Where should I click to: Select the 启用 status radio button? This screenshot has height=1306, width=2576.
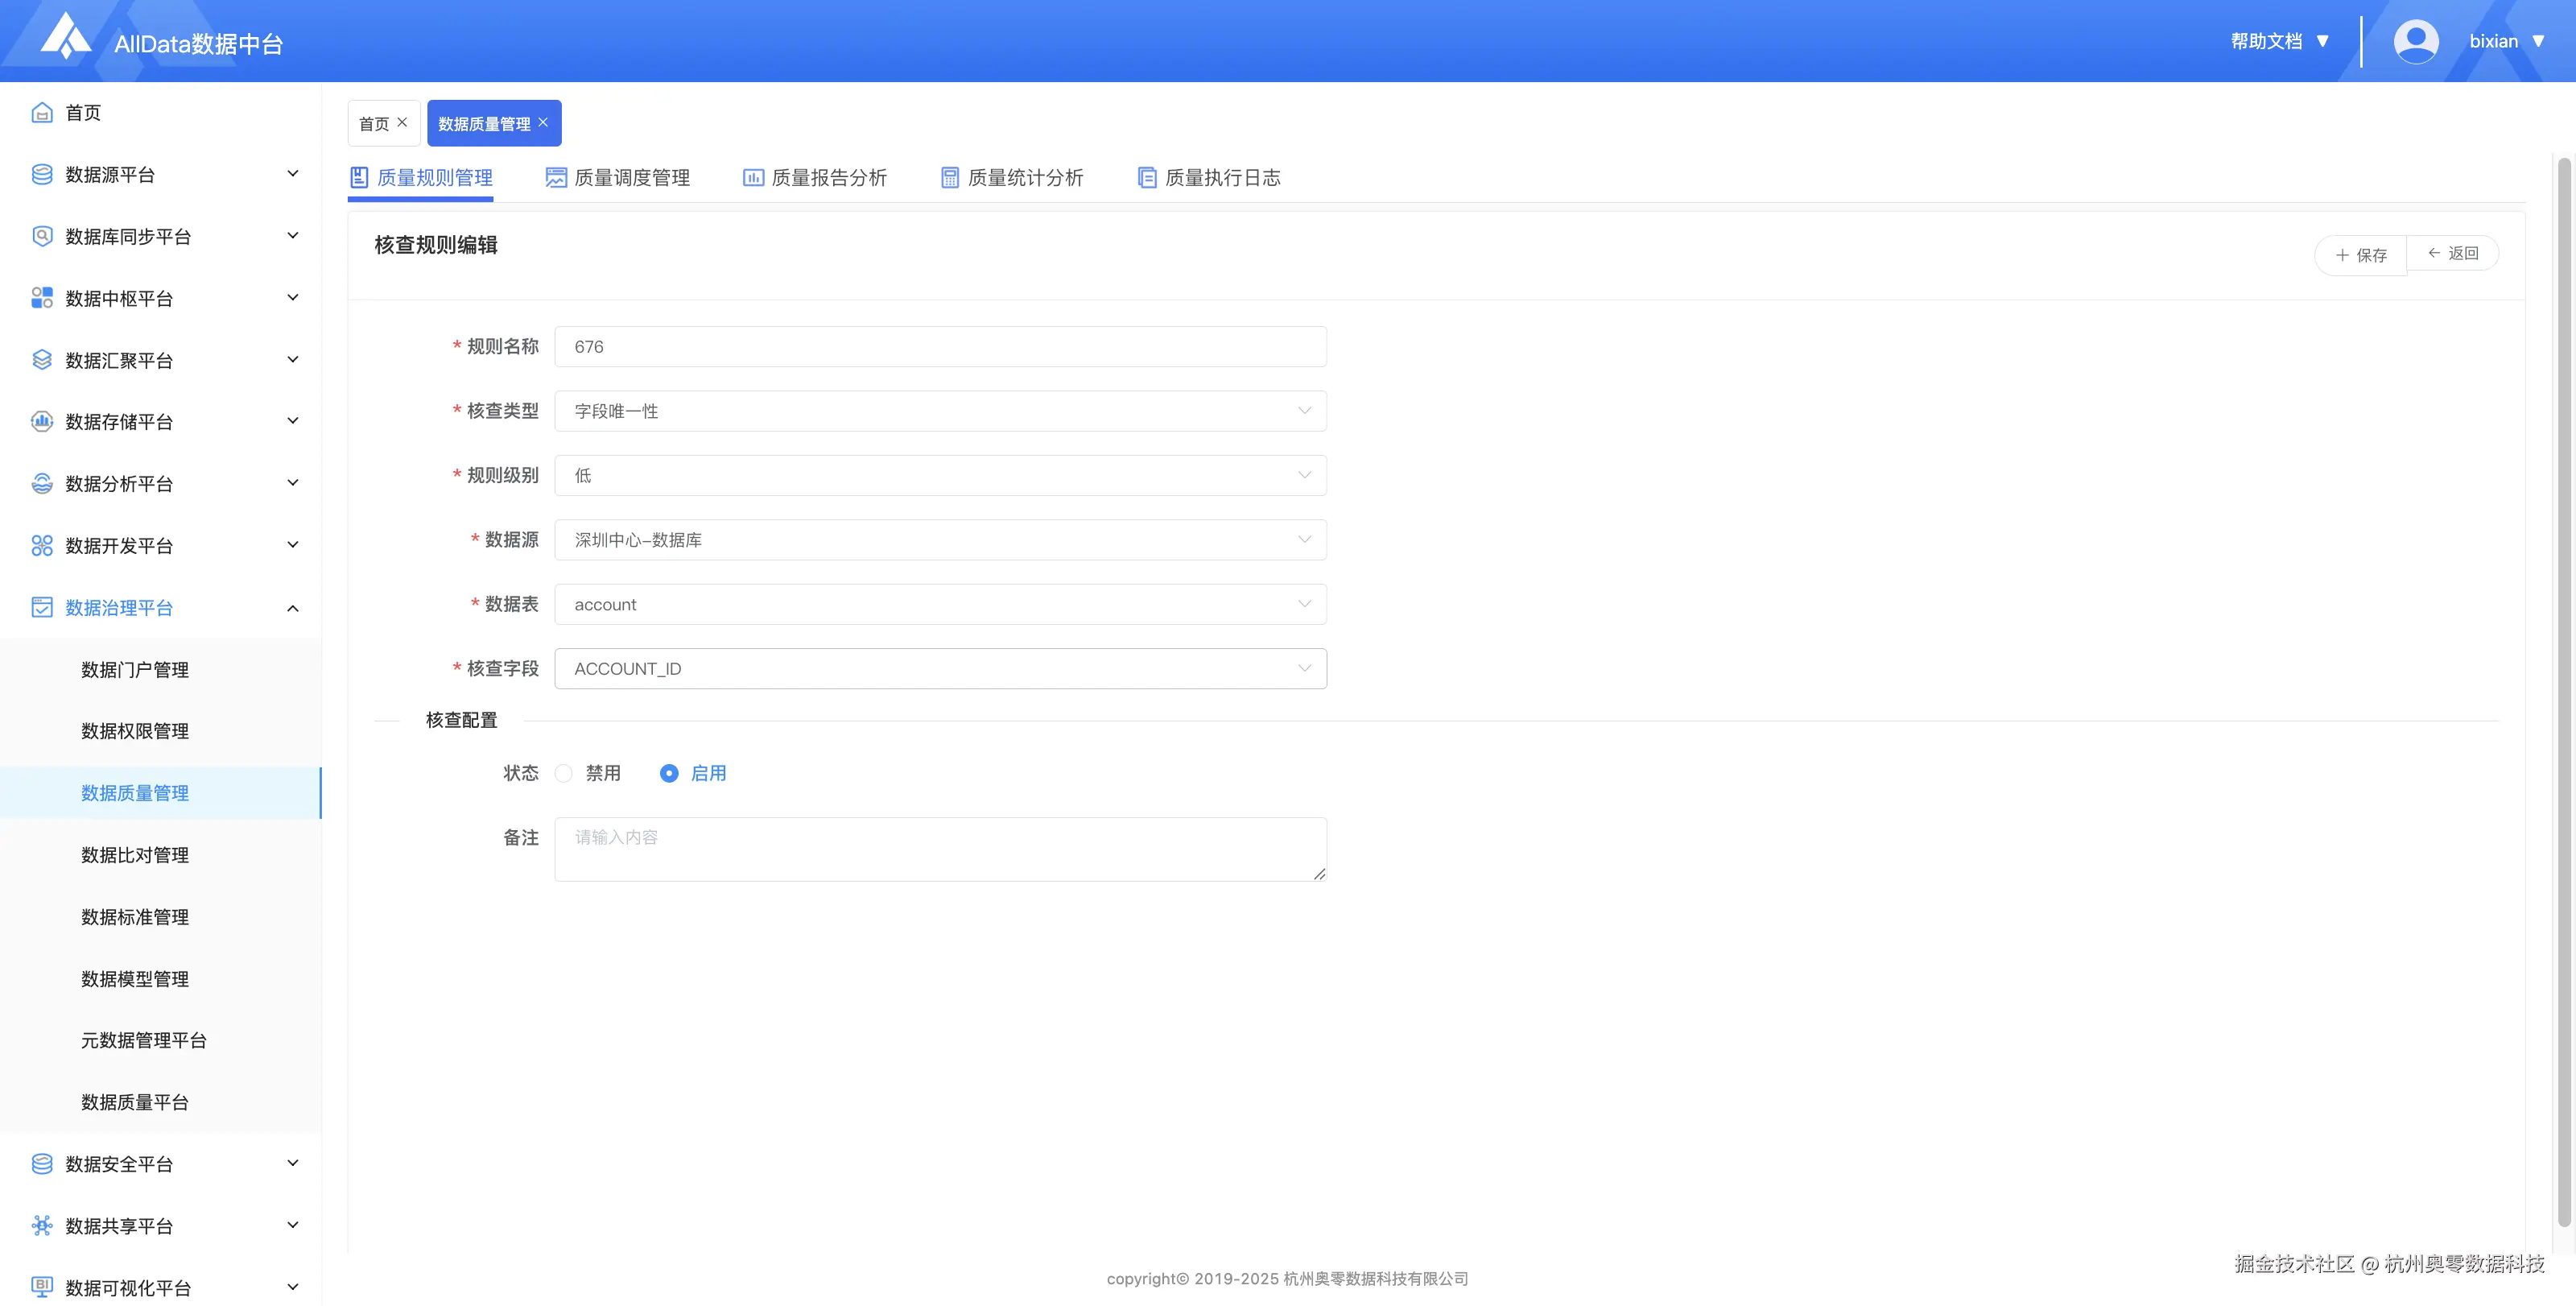pyautogui.click(x=669, y=773)
